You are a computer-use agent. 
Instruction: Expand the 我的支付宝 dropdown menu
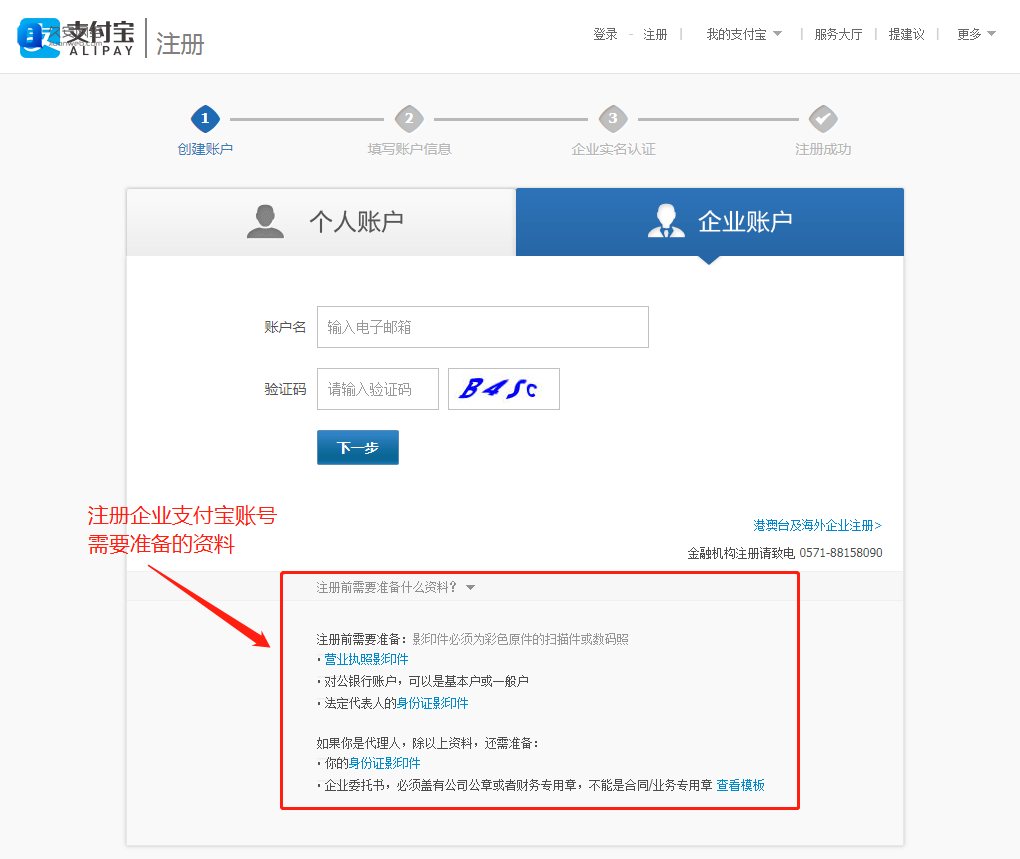744,34
